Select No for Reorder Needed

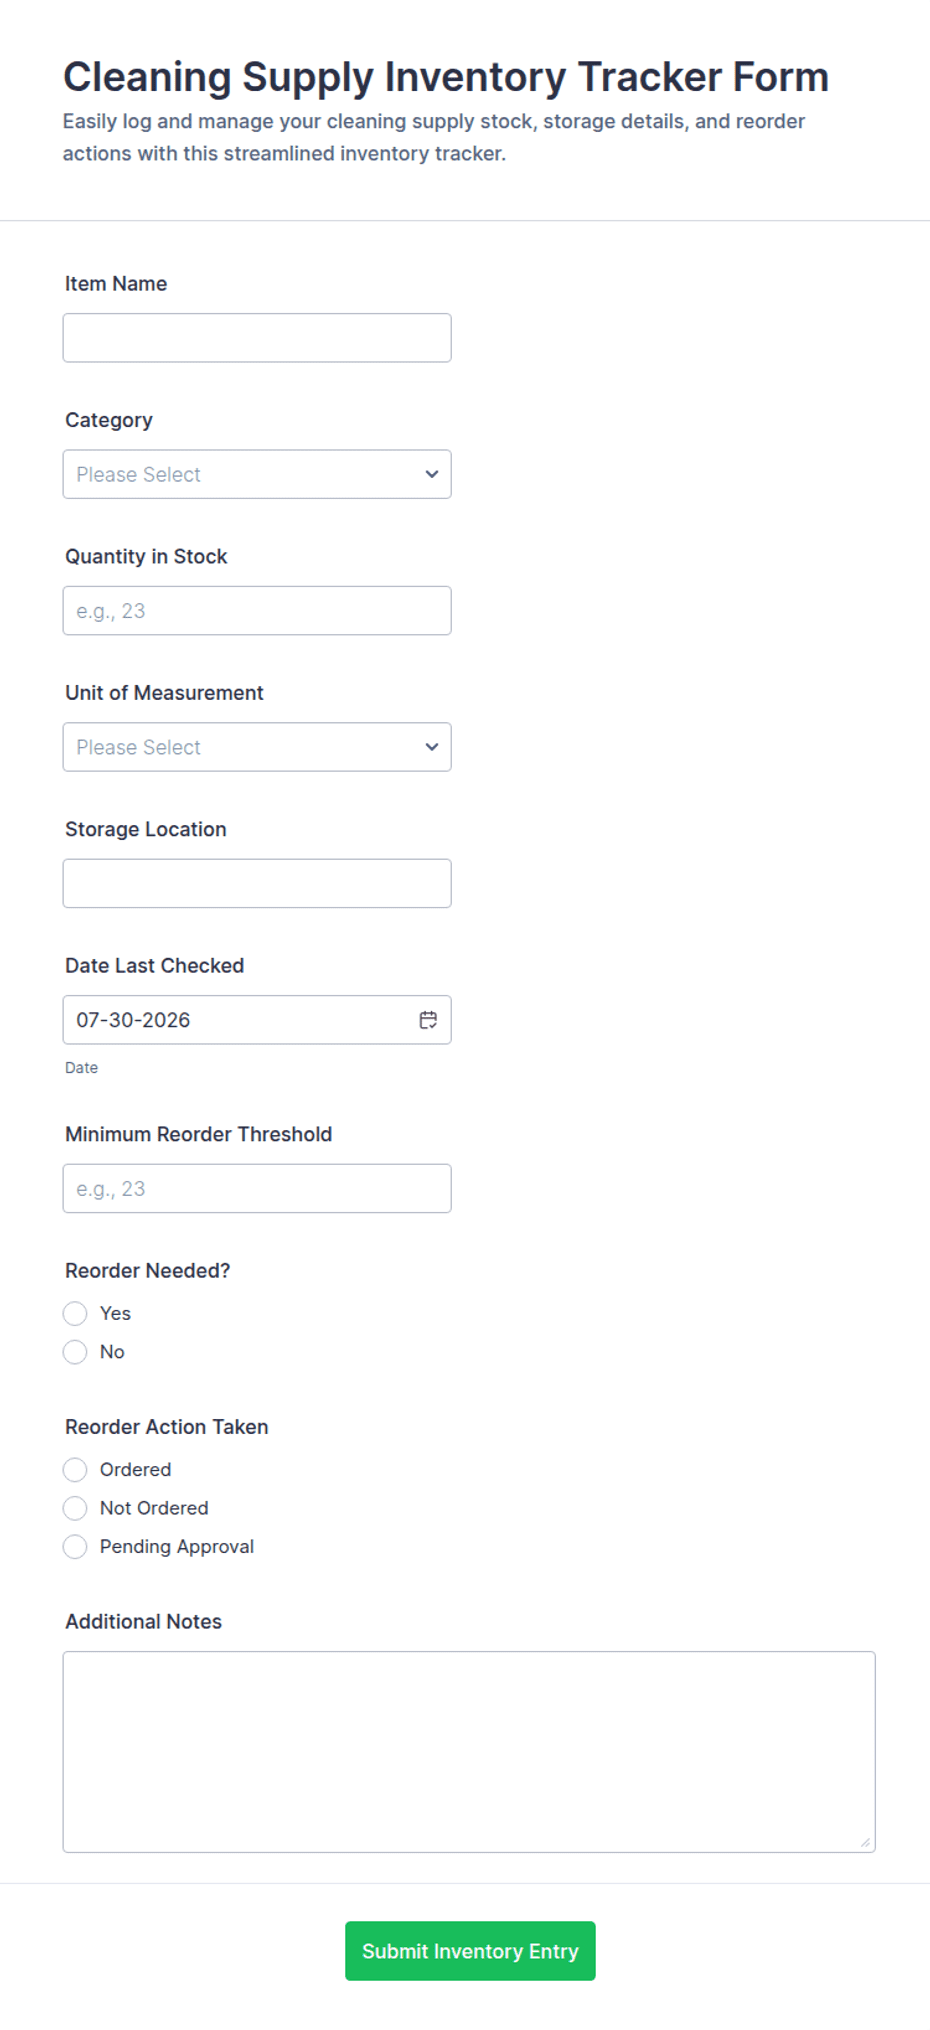tap(75, 1352)
